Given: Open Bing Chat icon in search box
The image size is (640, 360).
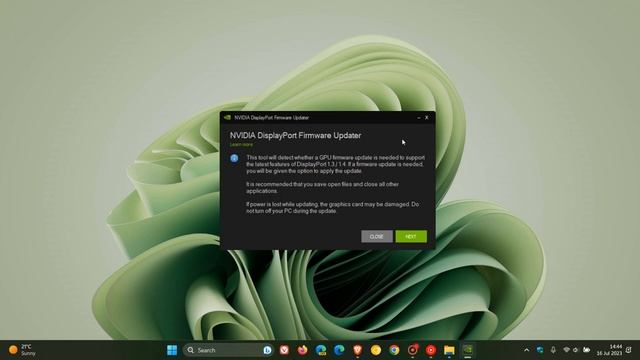Looking at the screenshot, I should [267, 350].
